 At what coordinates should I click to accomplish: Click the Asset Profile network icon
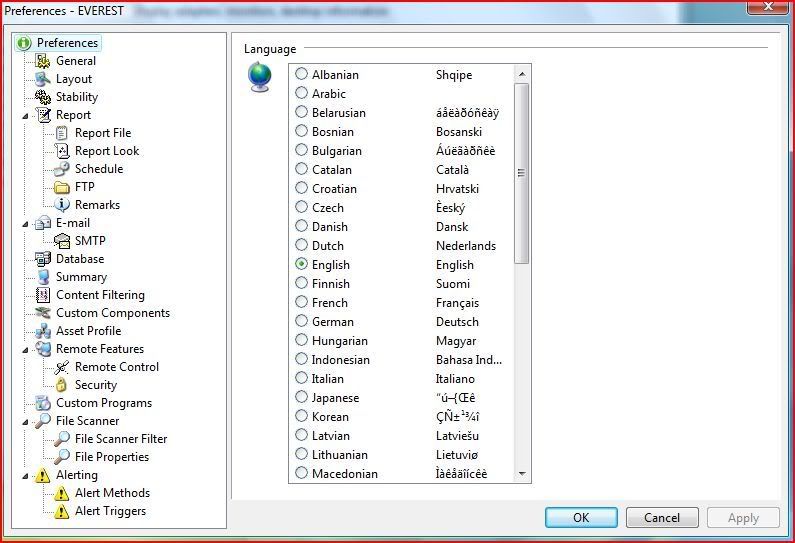[43, 331]
